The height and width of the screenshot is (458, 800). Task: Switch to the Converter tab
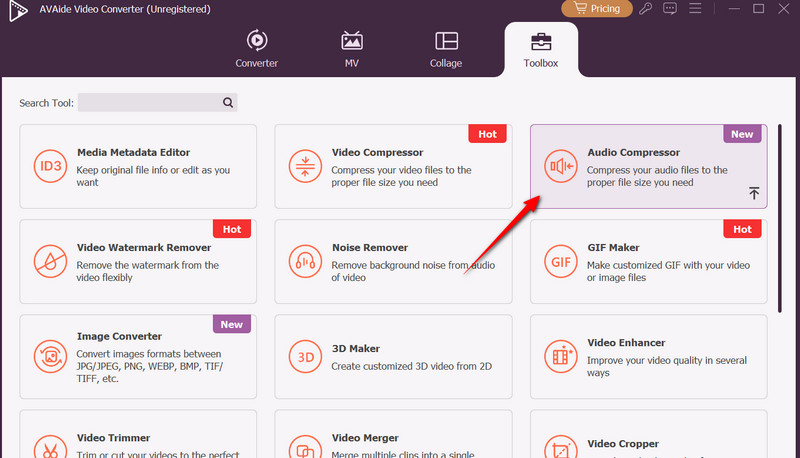click(256, 49)
